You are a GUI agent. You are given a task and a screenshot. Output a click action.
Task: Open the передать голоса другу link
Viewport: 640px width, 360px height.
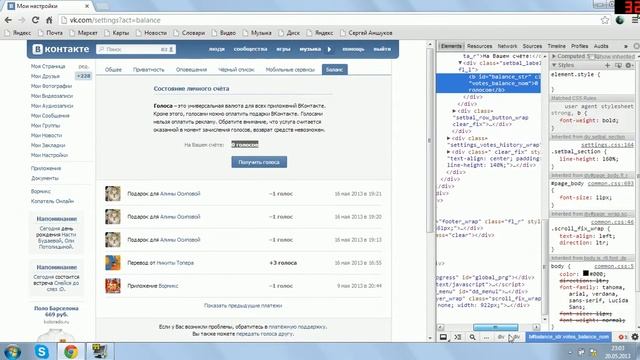264,334
